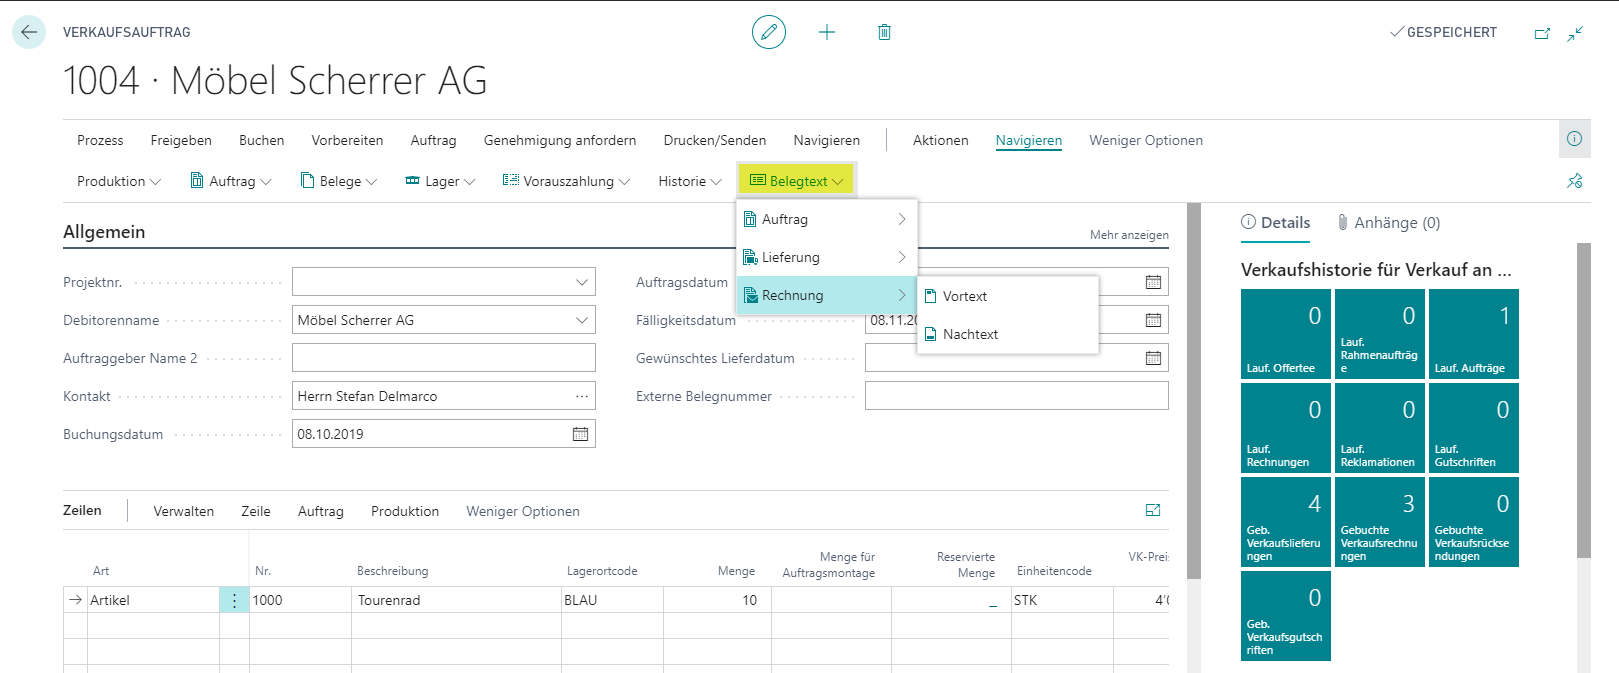This screenshot has height=673, width=1619.
Task: Click the main page vertical scrollbar
Action: click(1193, 390)
